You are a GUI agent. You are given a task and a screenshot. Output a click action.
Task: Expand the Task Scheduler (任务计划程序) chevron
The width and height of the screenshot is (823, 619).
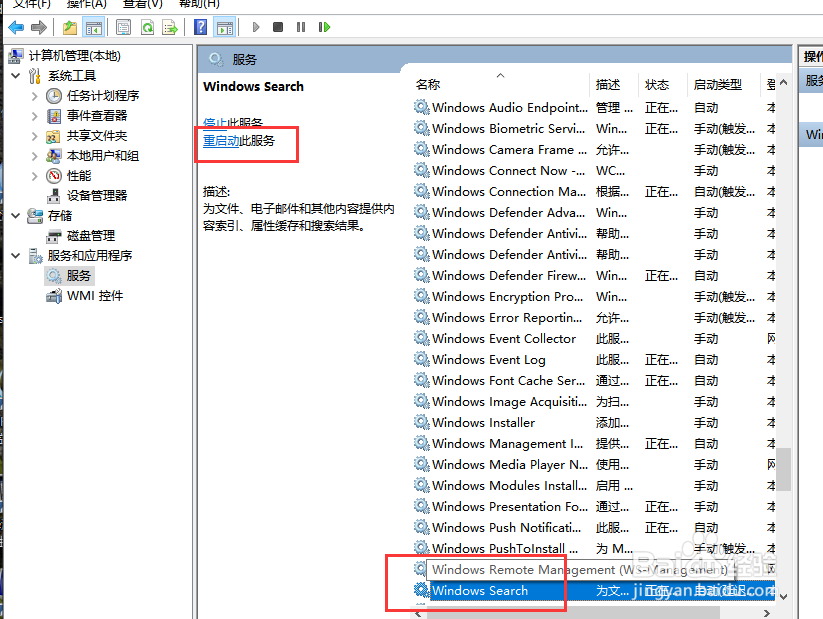tap(35, 96)
